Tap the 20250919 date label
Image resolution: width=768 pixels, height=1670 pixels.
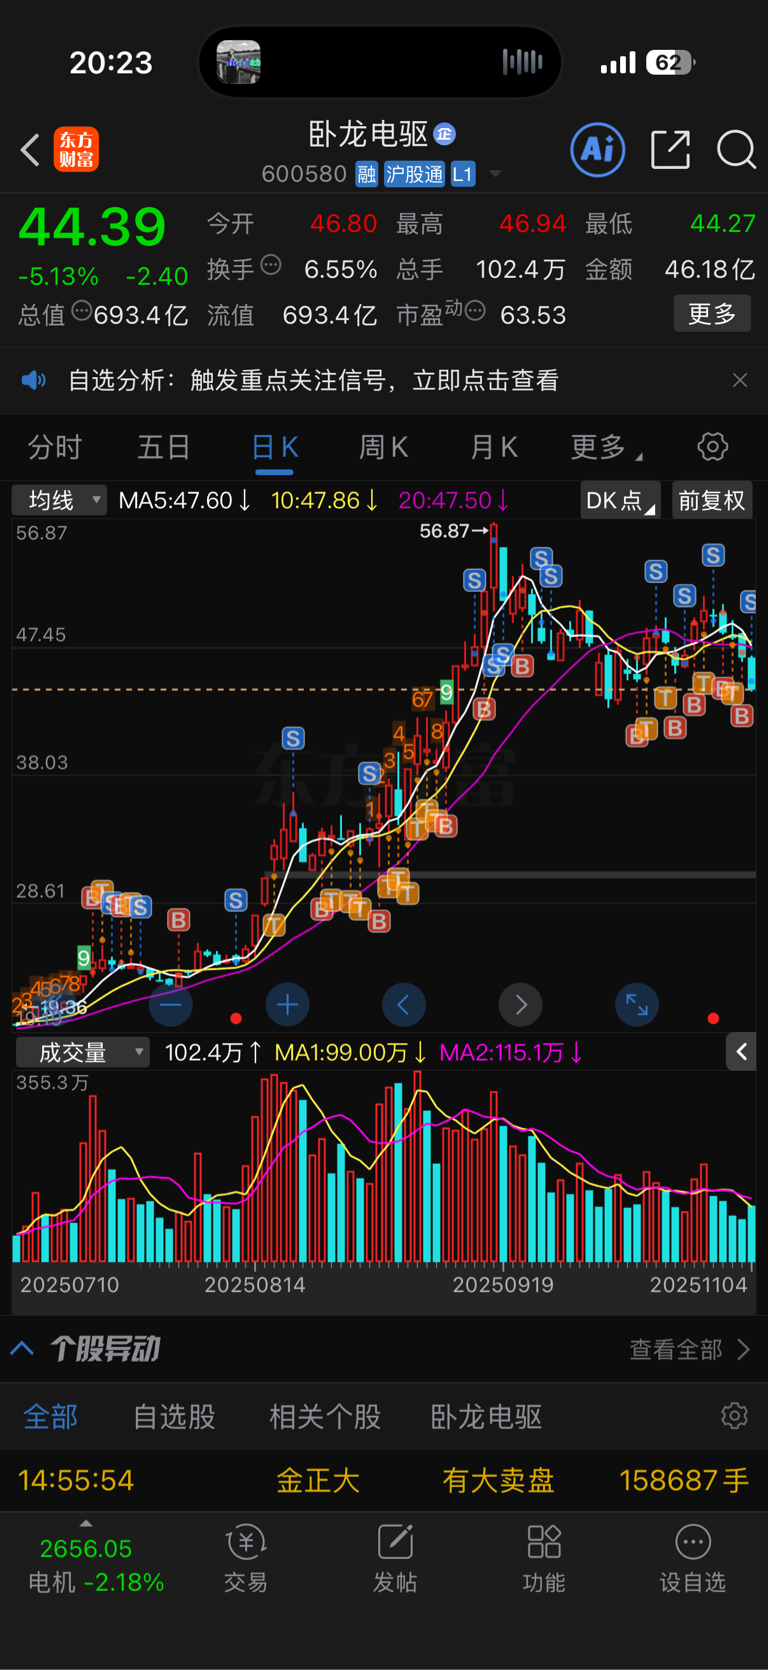click(x=503, y=1285)
